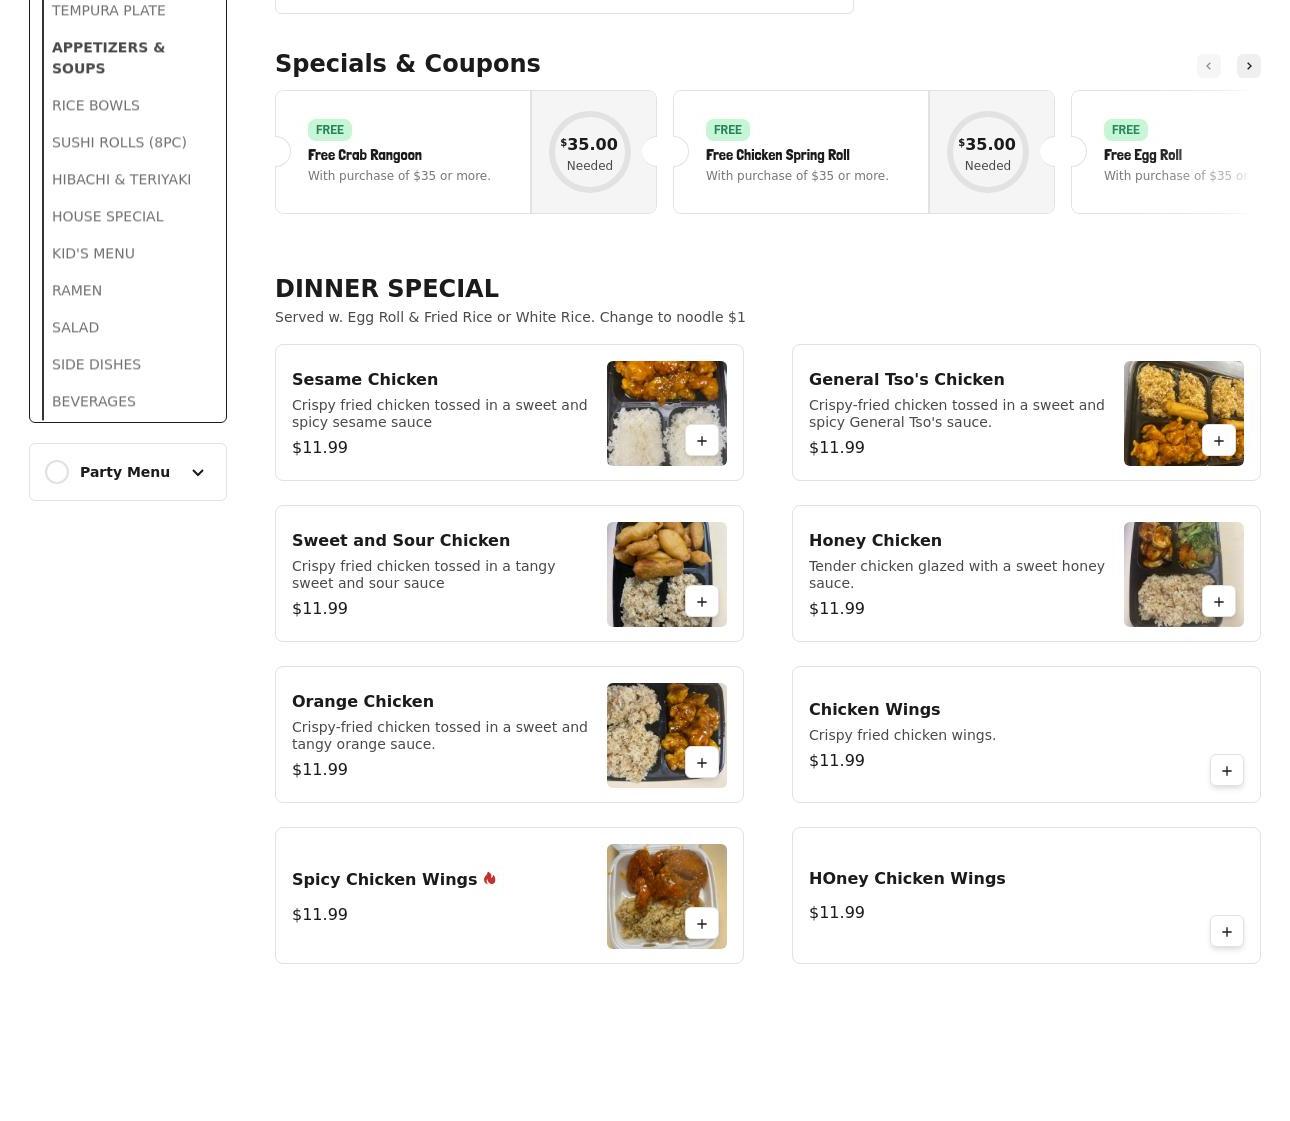Add Sweet and Sour Chicken plus icon
The width and height of the screenshot is (1290, 1121).
pos(702,602)
